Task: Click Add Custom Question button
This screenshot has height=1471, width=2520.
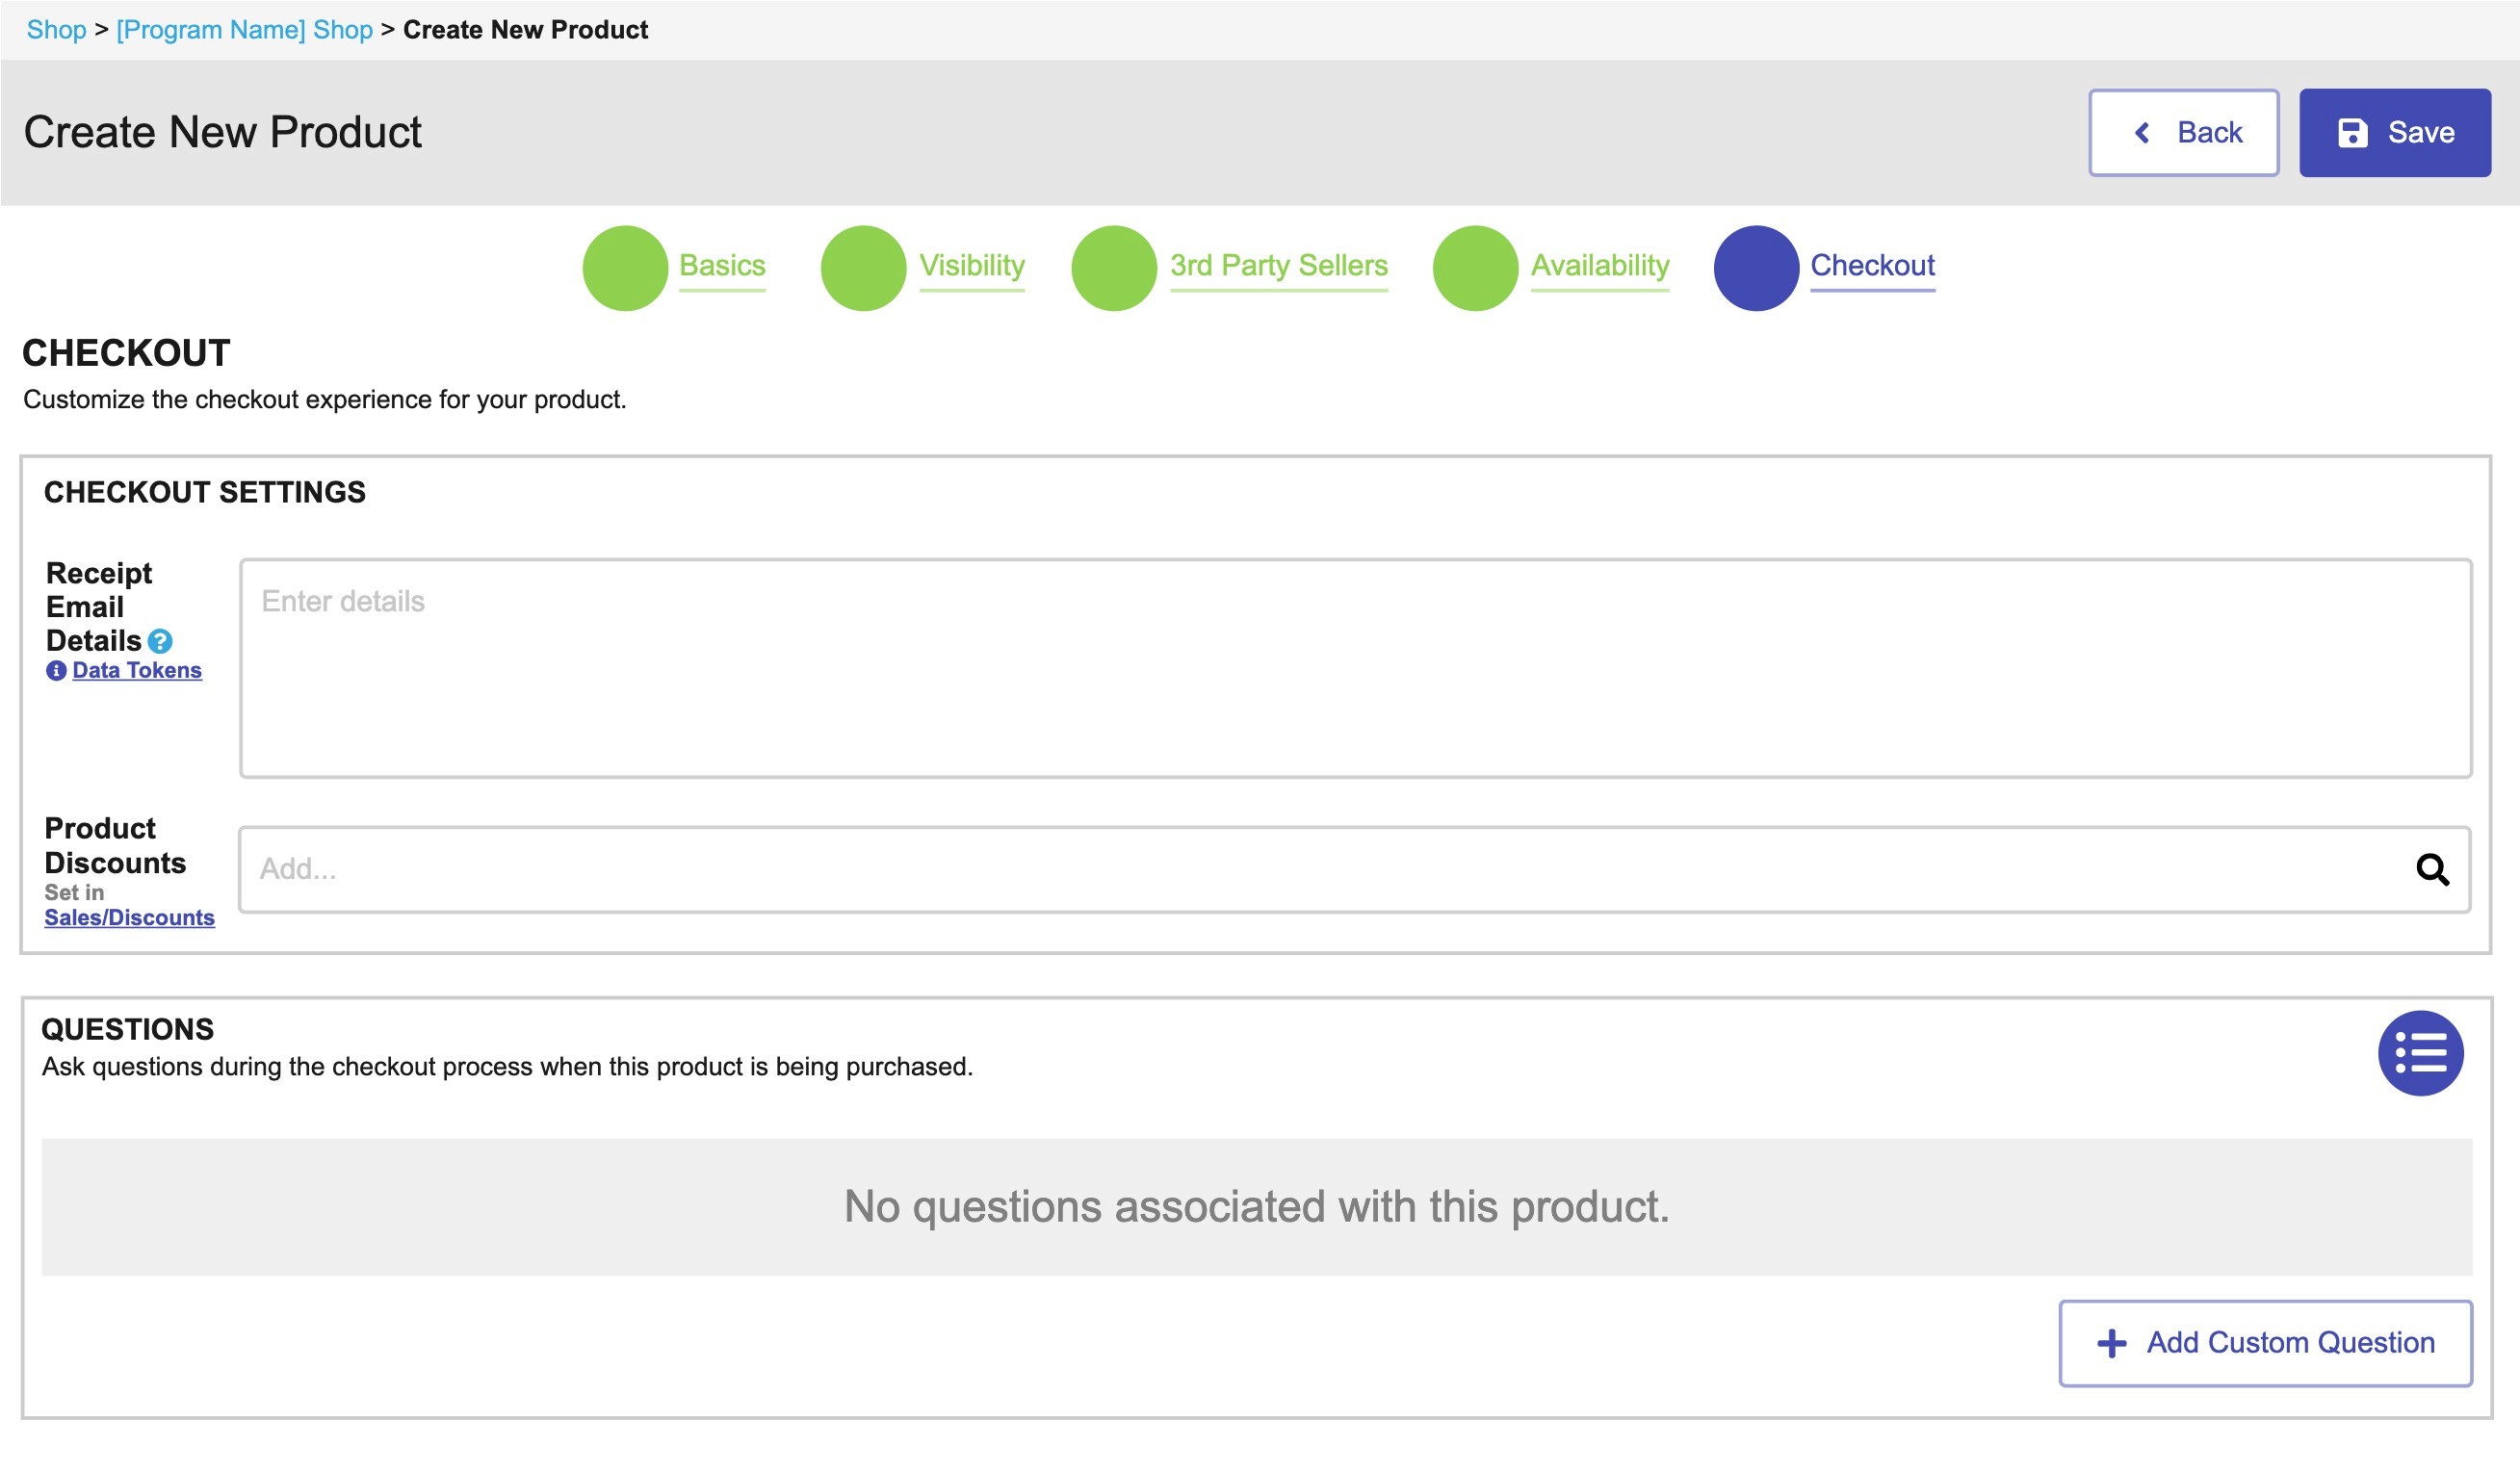Action: coord(2265,1343)
